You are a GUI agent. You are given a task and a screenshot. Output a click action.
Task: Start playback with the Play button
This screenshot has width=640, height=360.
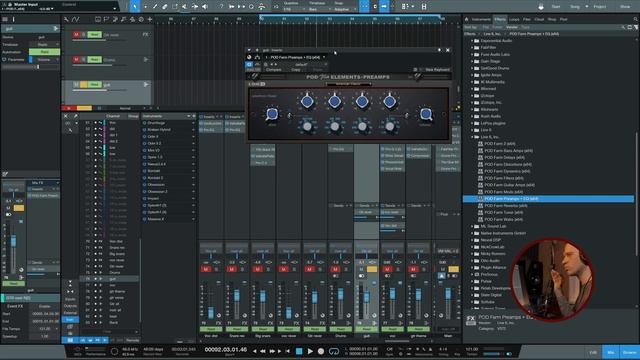(x=310, y=351)
